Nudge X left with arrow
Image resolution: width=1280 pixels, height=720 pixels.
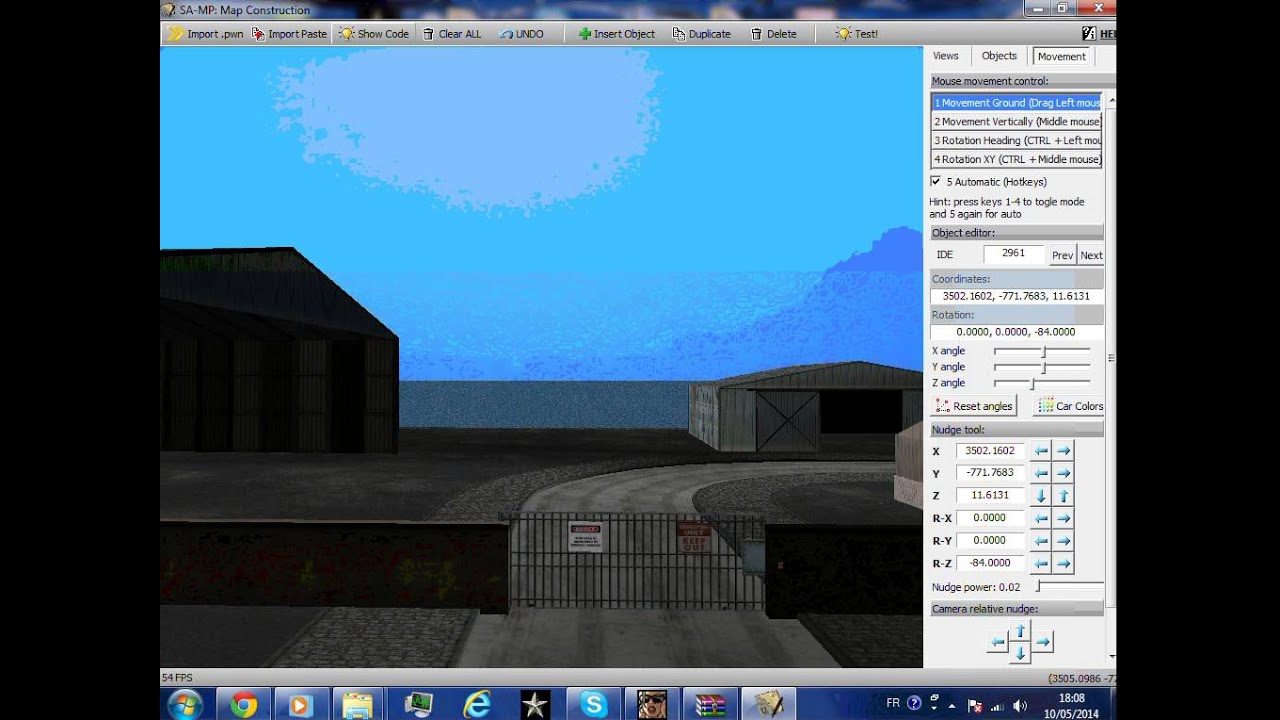pos(1041,451)
